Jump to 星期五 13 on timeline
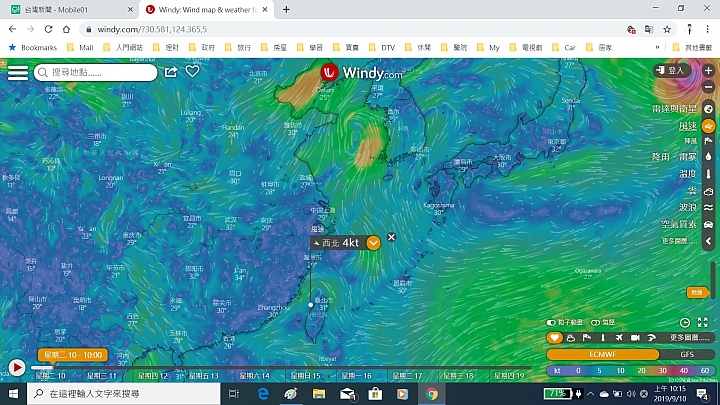The height and width of the screenshot is (405, 720). click(203, 376)
